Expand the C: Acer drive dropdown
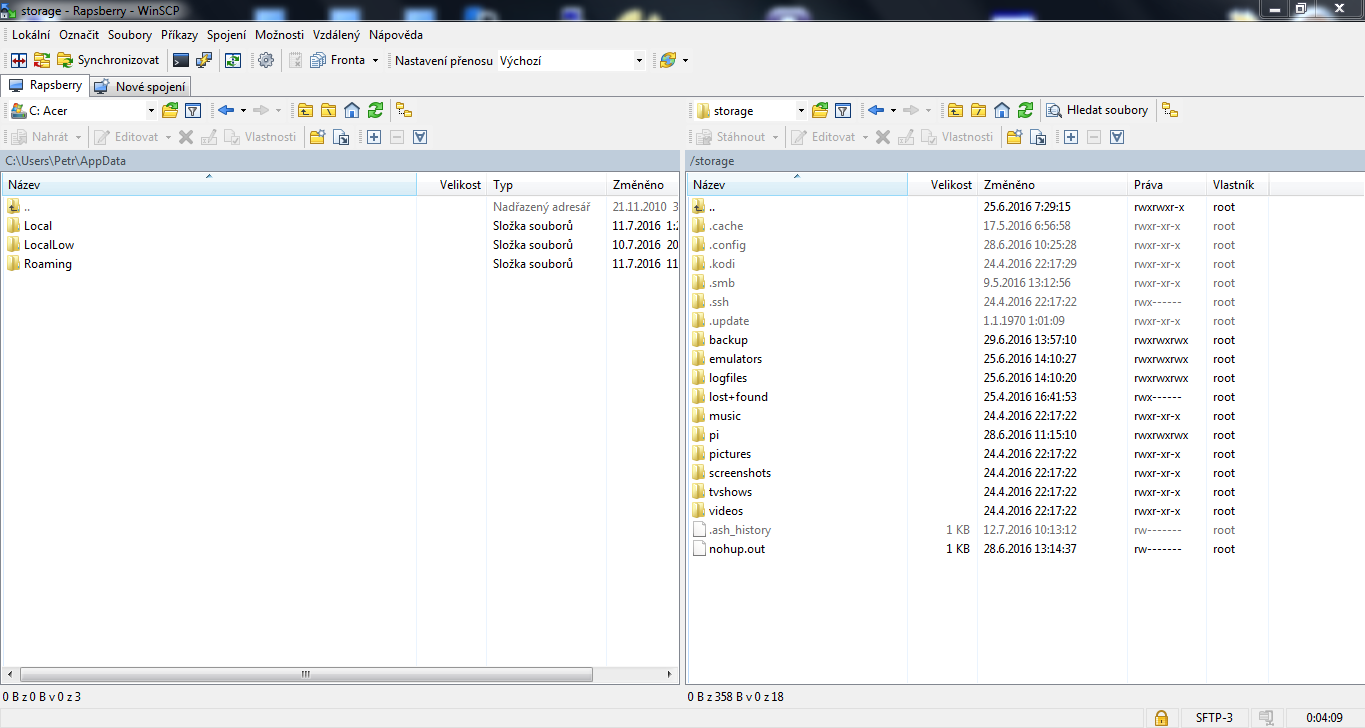This screenshot has height=728, width=1365. (x=151, y=111)
